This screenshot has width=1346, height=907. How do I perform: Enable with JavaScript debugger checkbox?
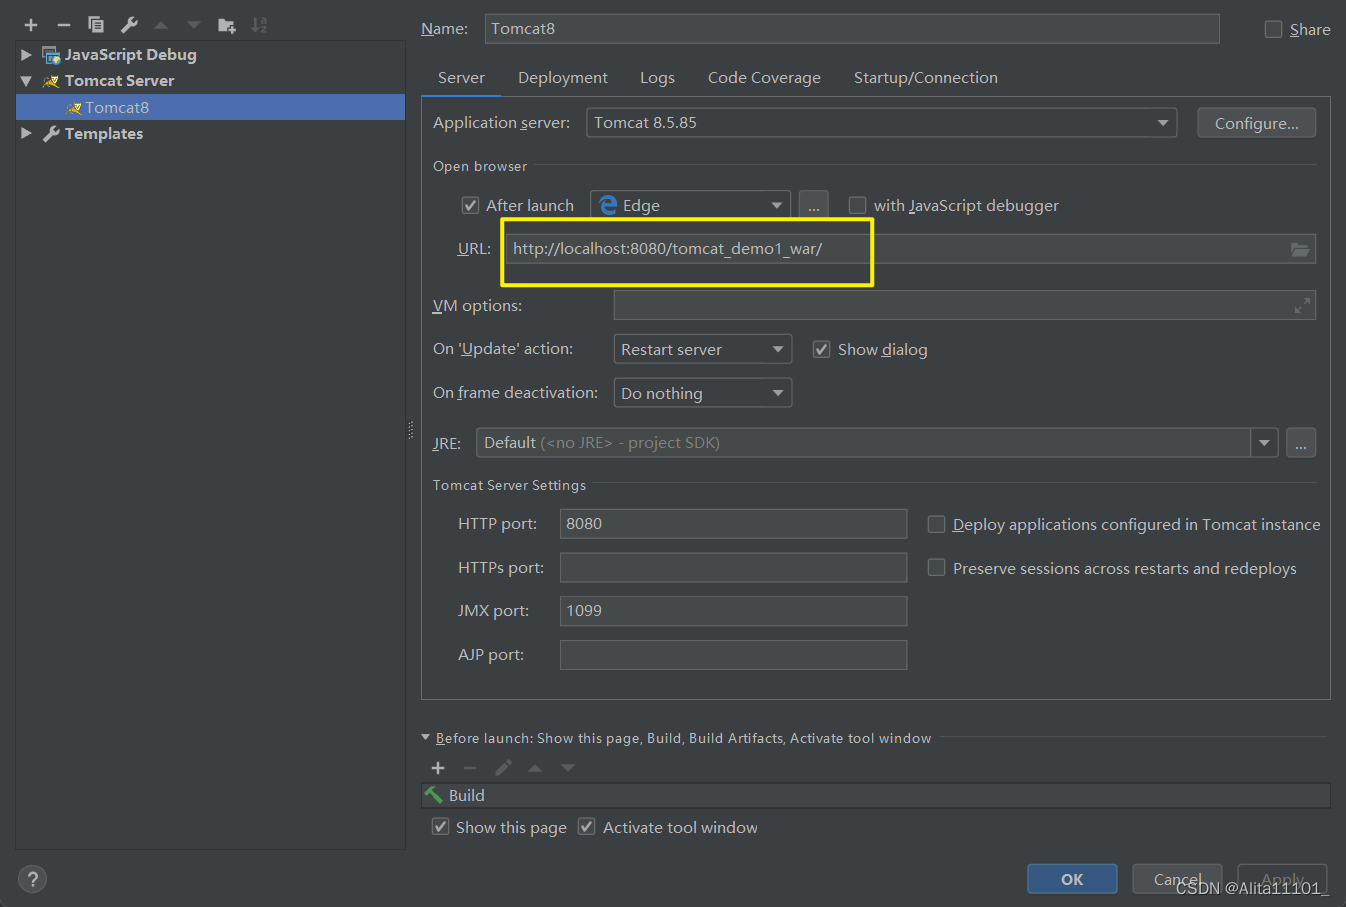click(x=857, y=205)
